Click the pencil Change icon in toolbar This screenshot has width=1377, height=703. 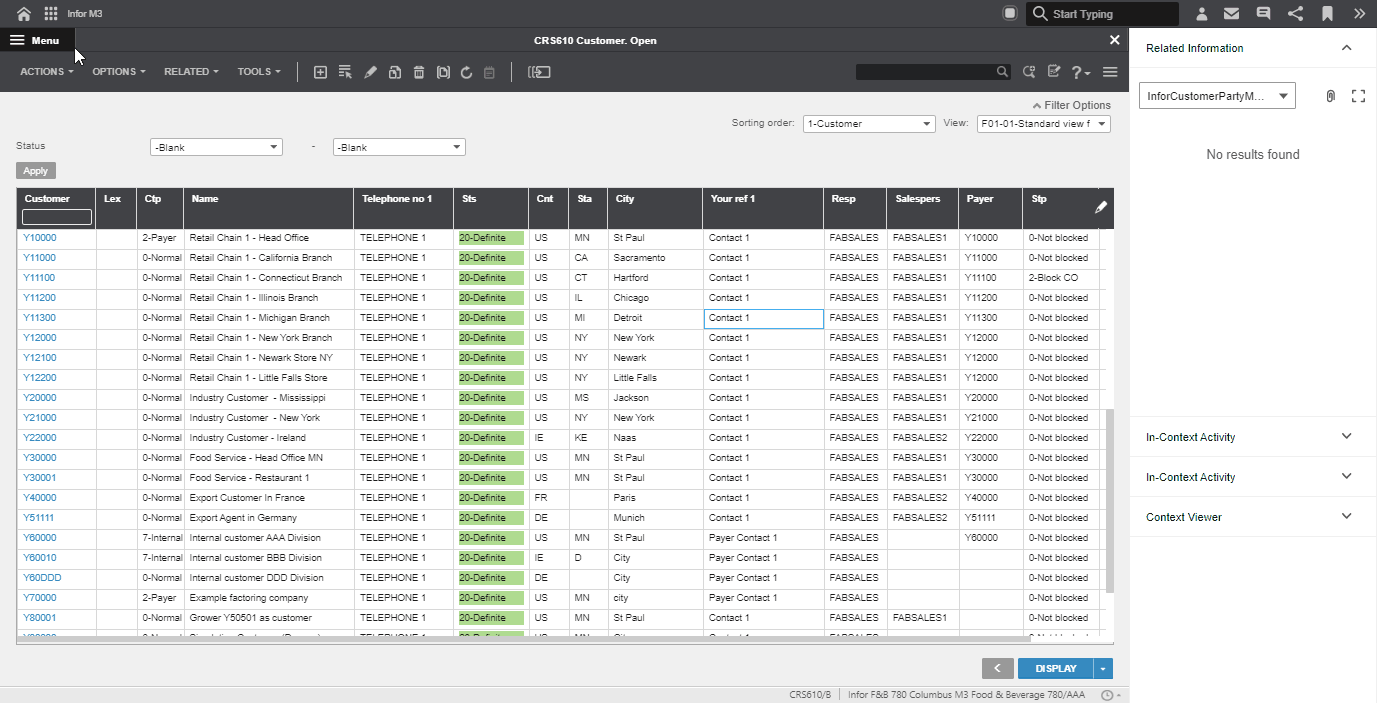370,72
